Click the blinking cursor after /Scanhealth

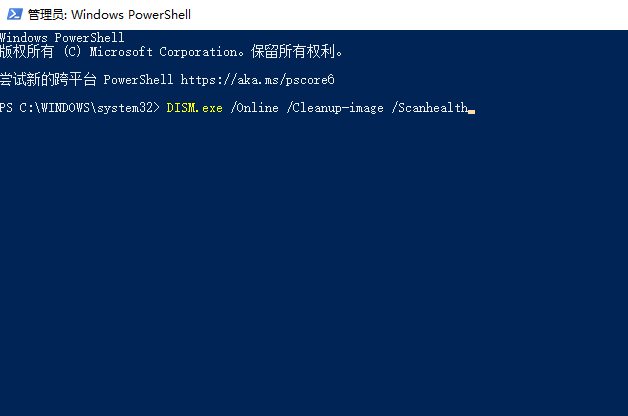[471, 109]
